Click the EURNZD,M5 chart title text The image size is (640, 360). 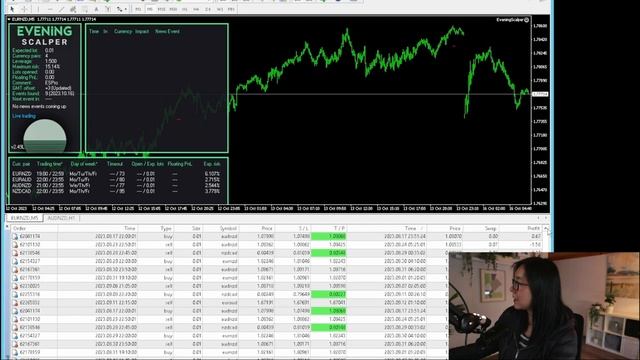[24, 19]
